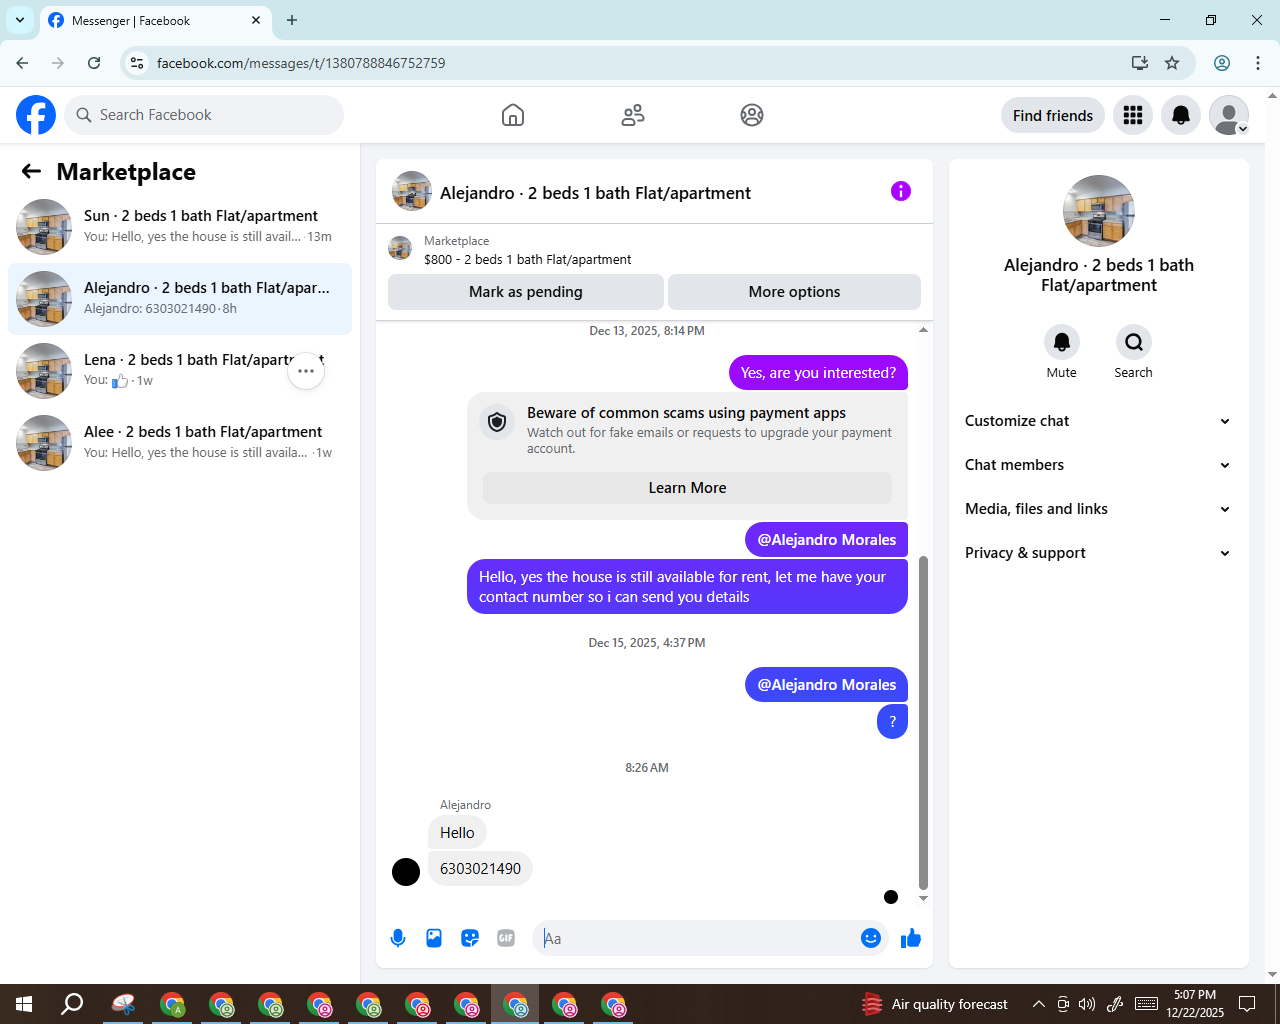Click the URL address bar
This screenshot has width=1280, height=1024.
(640, 63)
